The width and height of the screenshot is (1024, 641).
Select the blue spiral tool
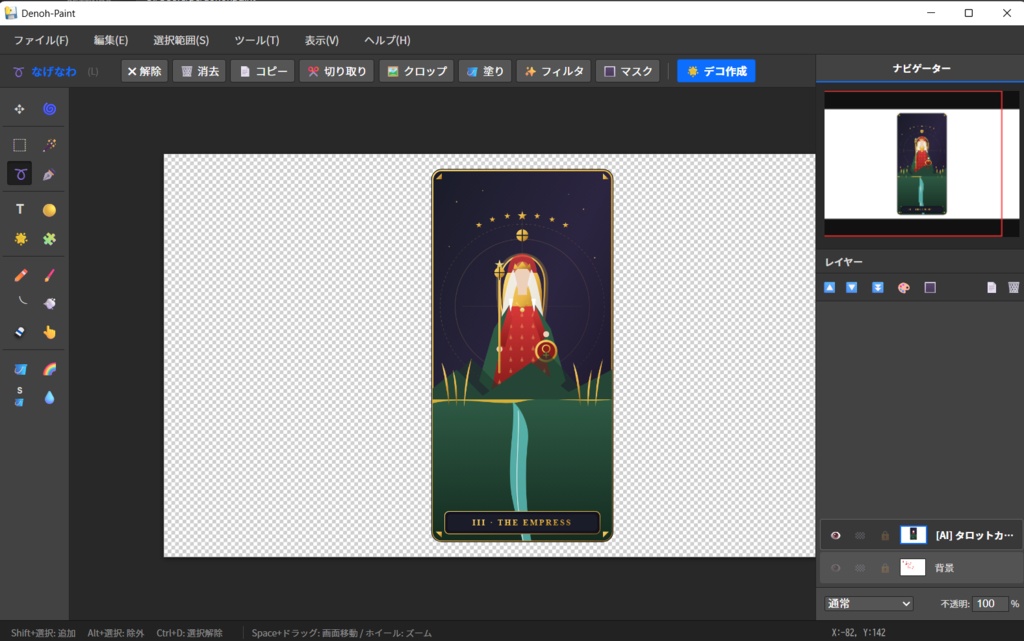coord(50,109)
